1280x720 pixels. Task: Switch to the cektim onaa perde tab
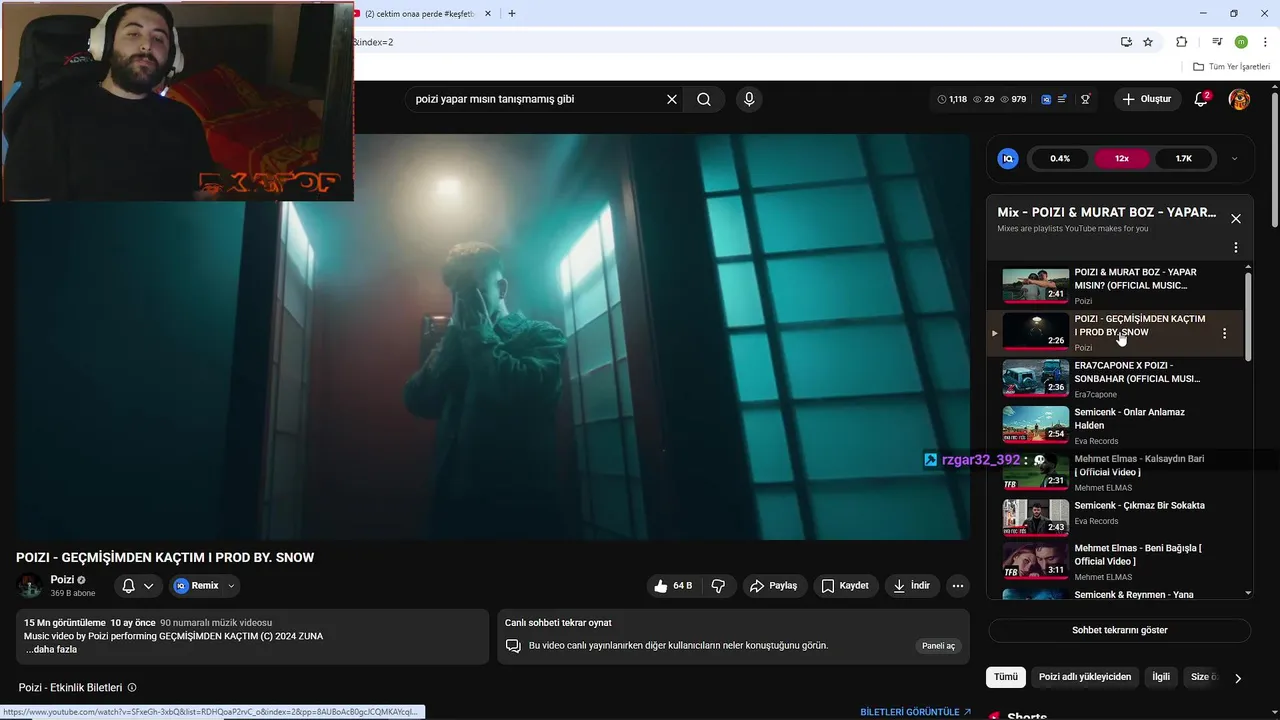coord(417,14)
